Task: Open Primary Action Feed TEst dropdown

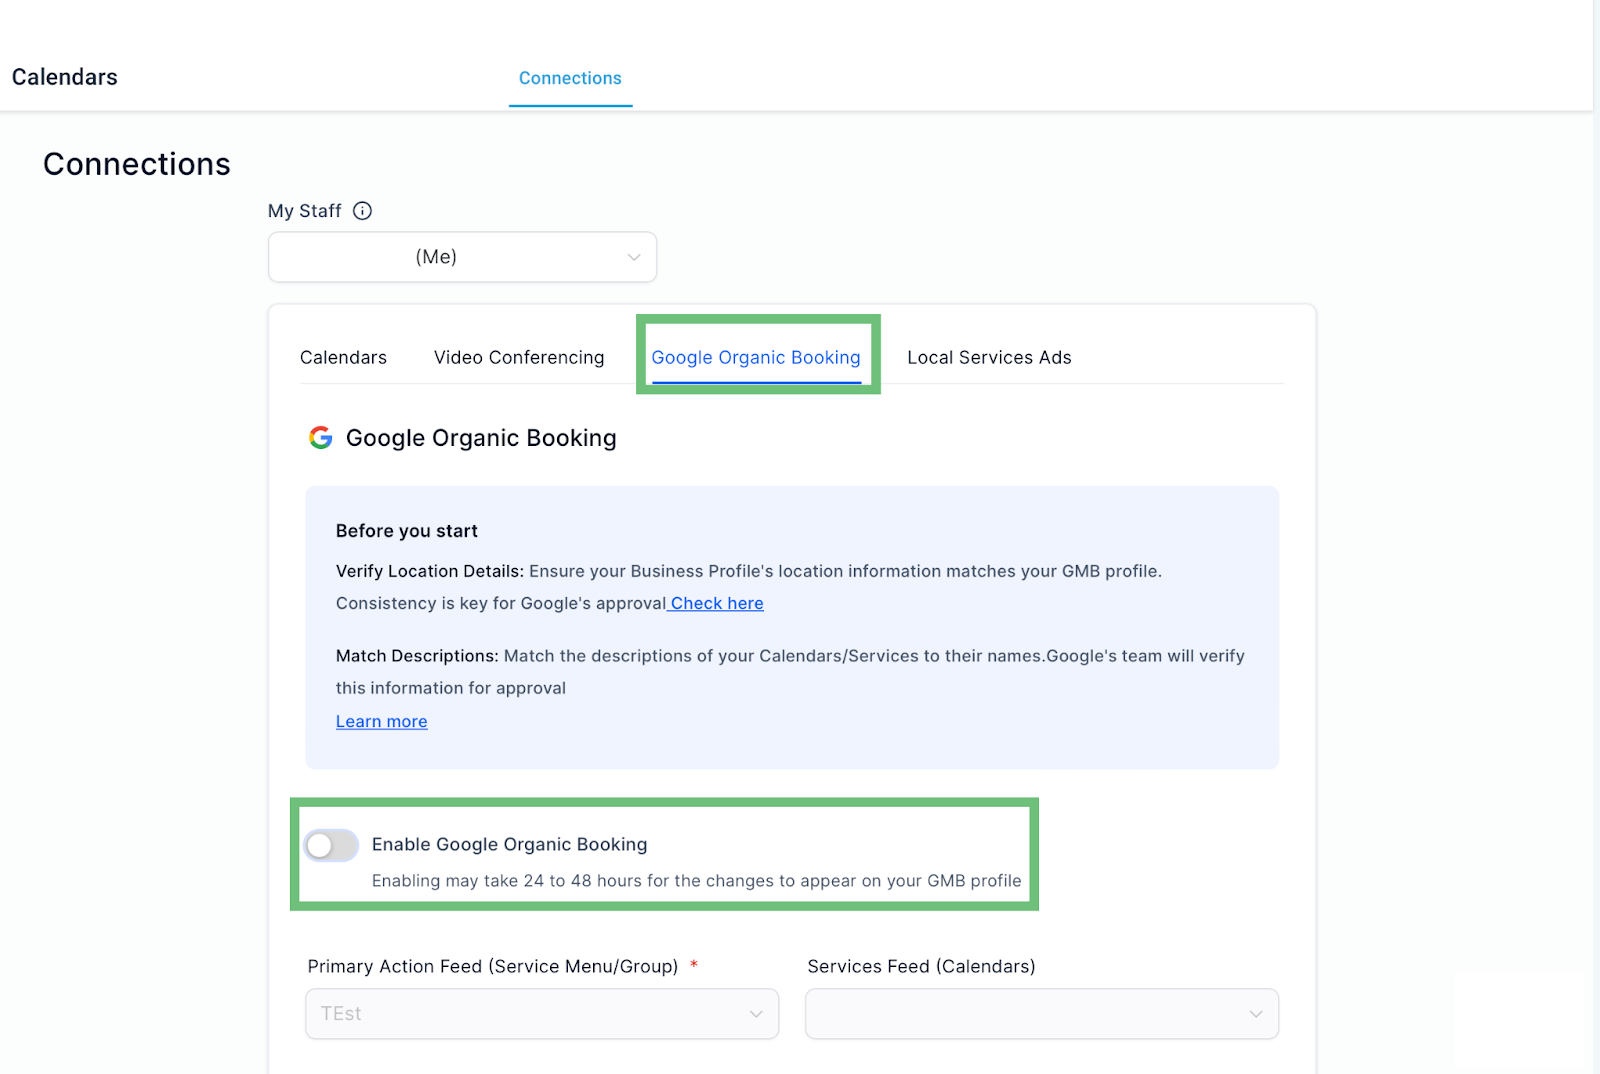Action: click(542, 1014)
